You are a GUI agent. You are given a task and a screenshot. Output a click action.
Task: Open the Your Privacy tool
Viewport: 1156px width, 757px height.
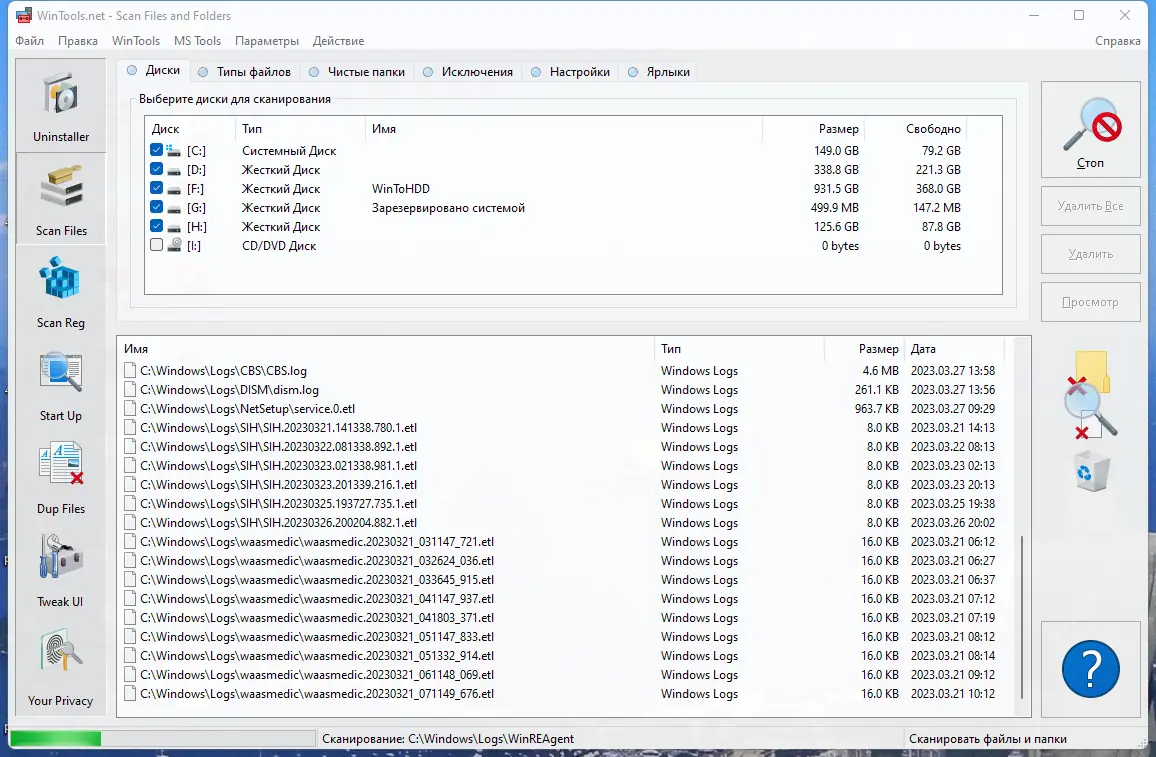click(x=60, y=667)
